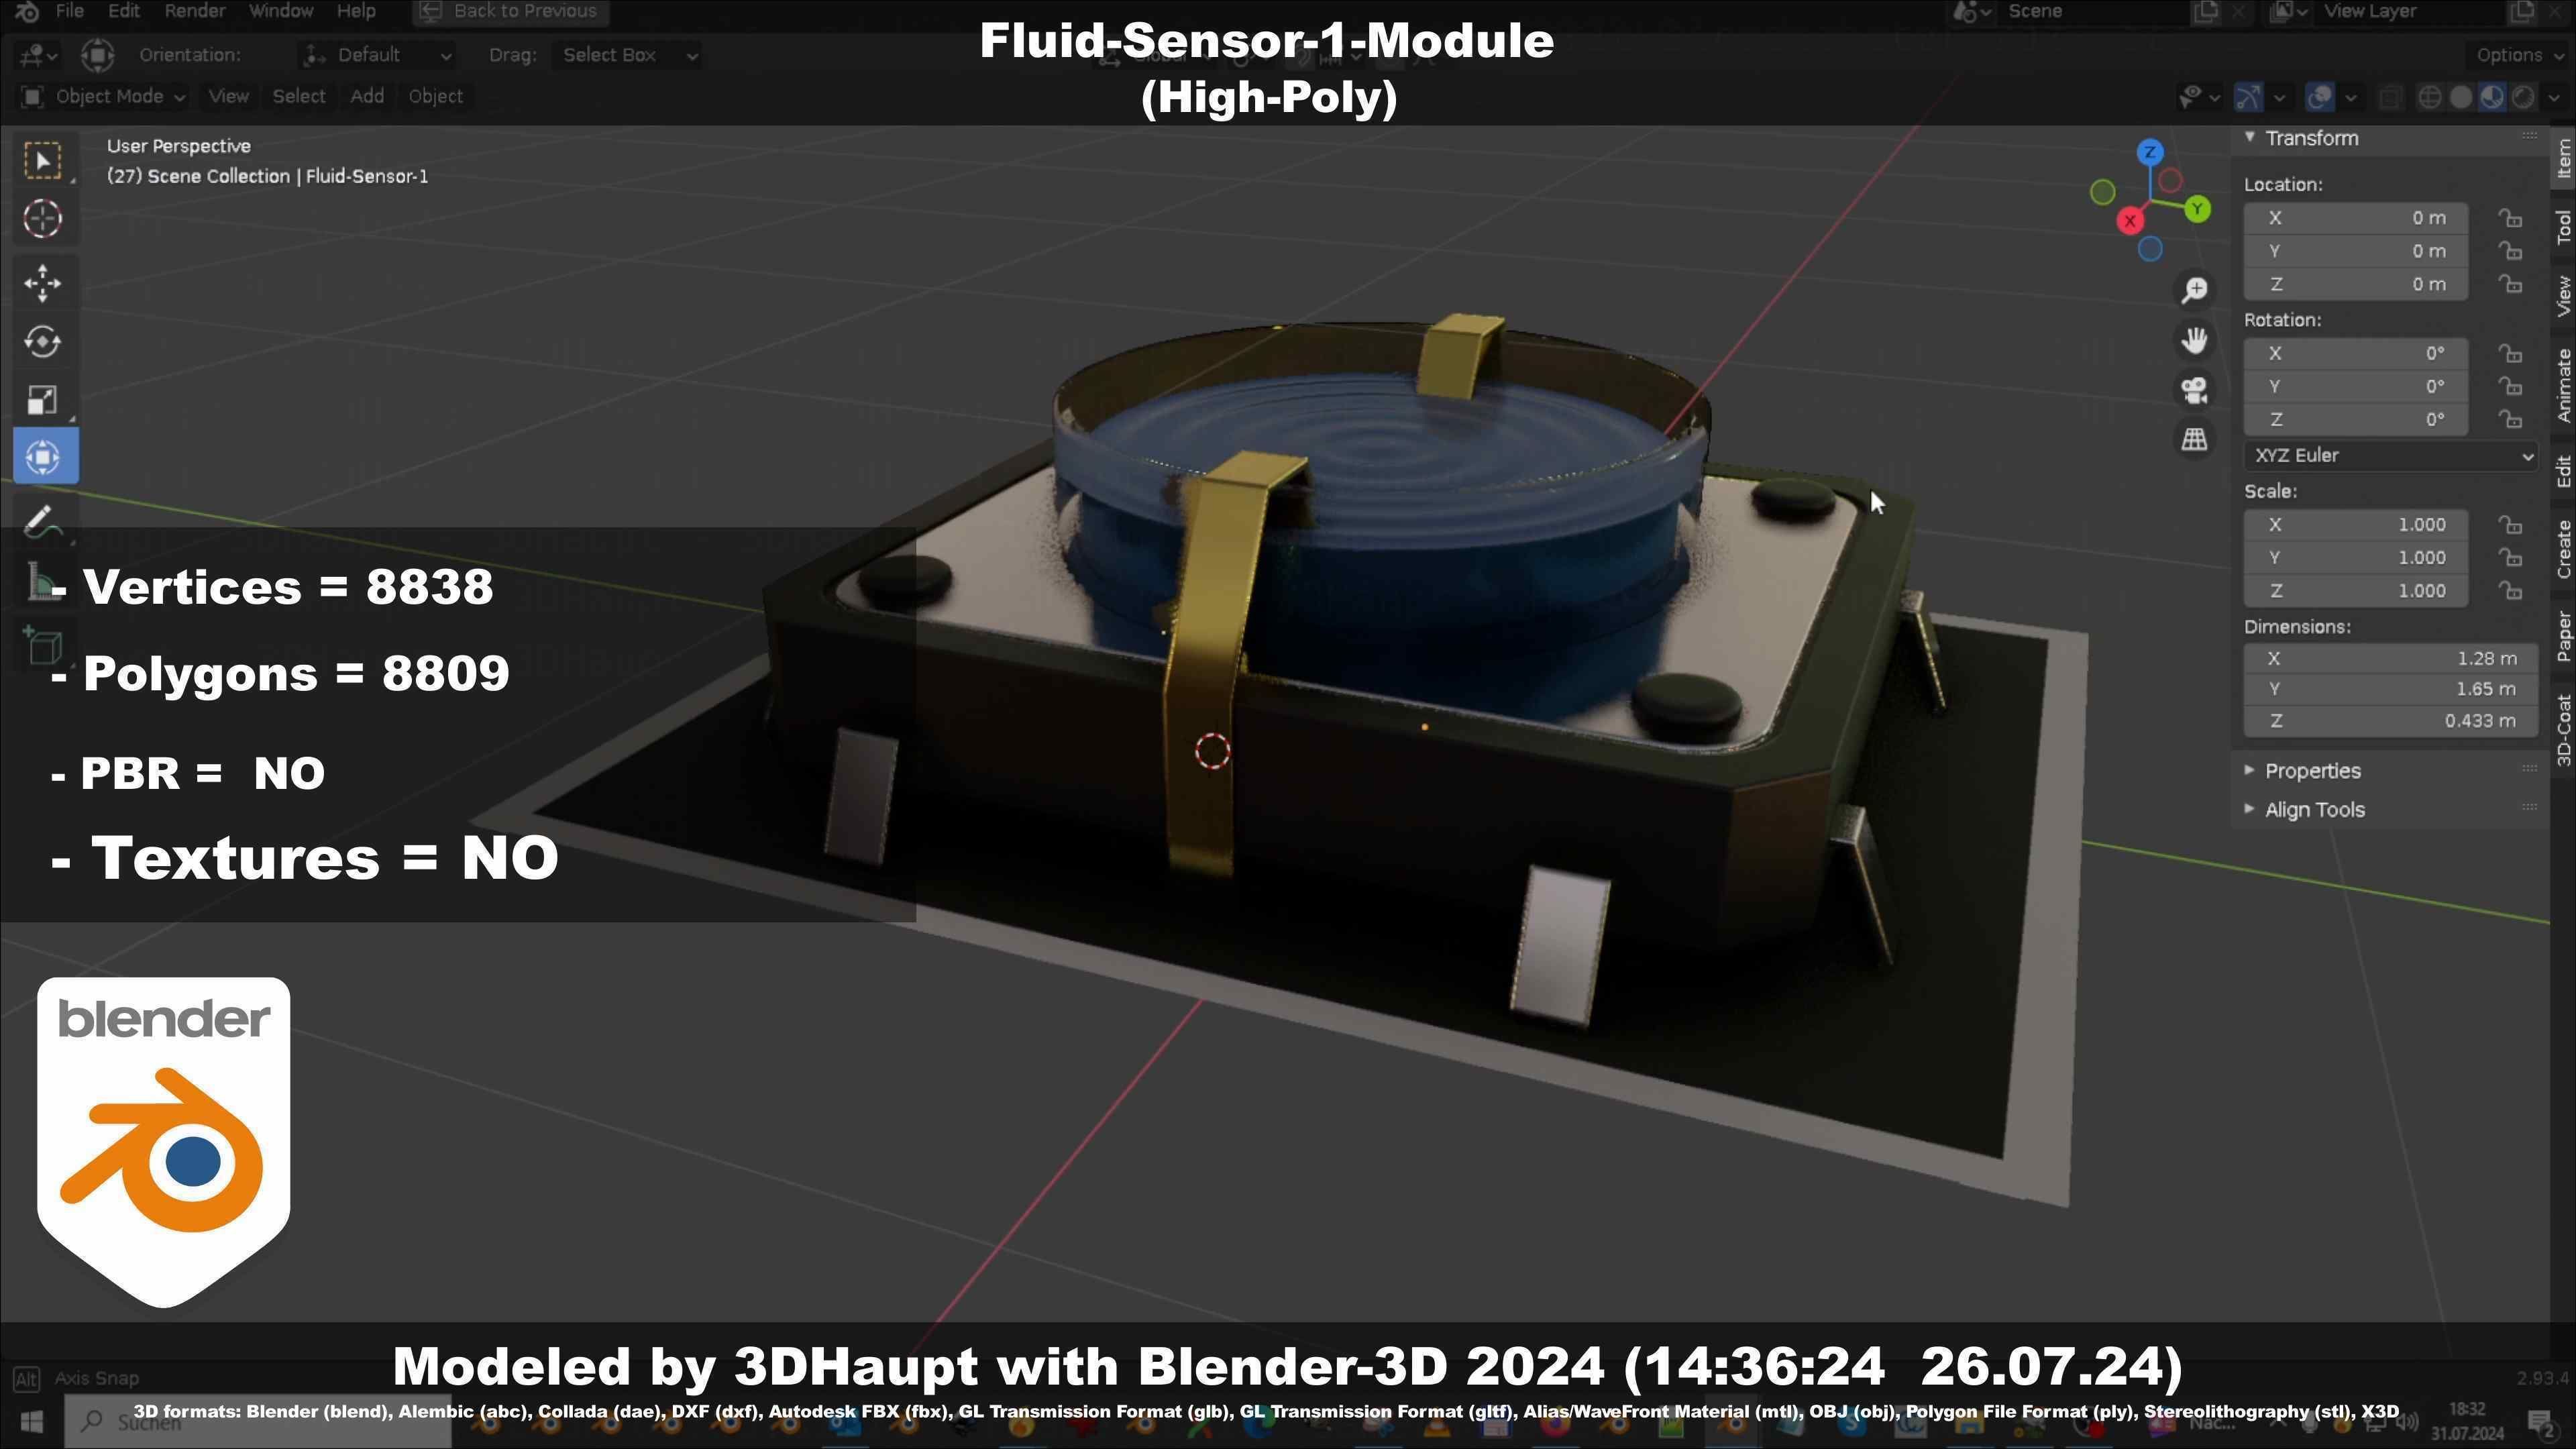Screen dimensions: 2576x1449
Task: Lock Location Y
Action: tap(2511, 252)
